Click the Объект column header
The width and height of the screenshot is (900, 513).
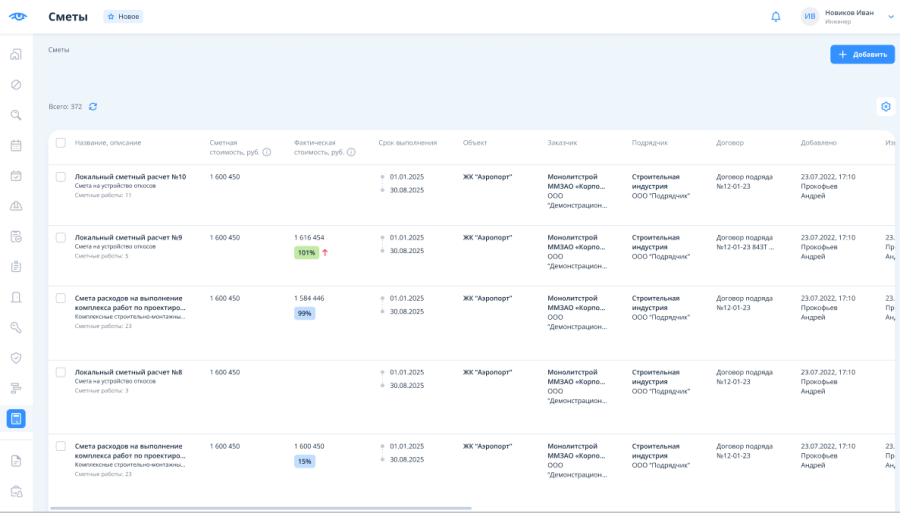(475, 143)
